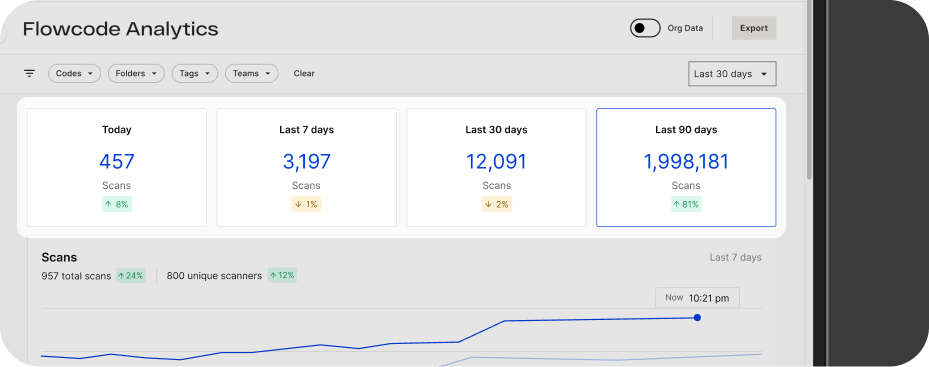Click the 12% unique scanners badge
Screen dimensions: 929x367
click(282, 276)
